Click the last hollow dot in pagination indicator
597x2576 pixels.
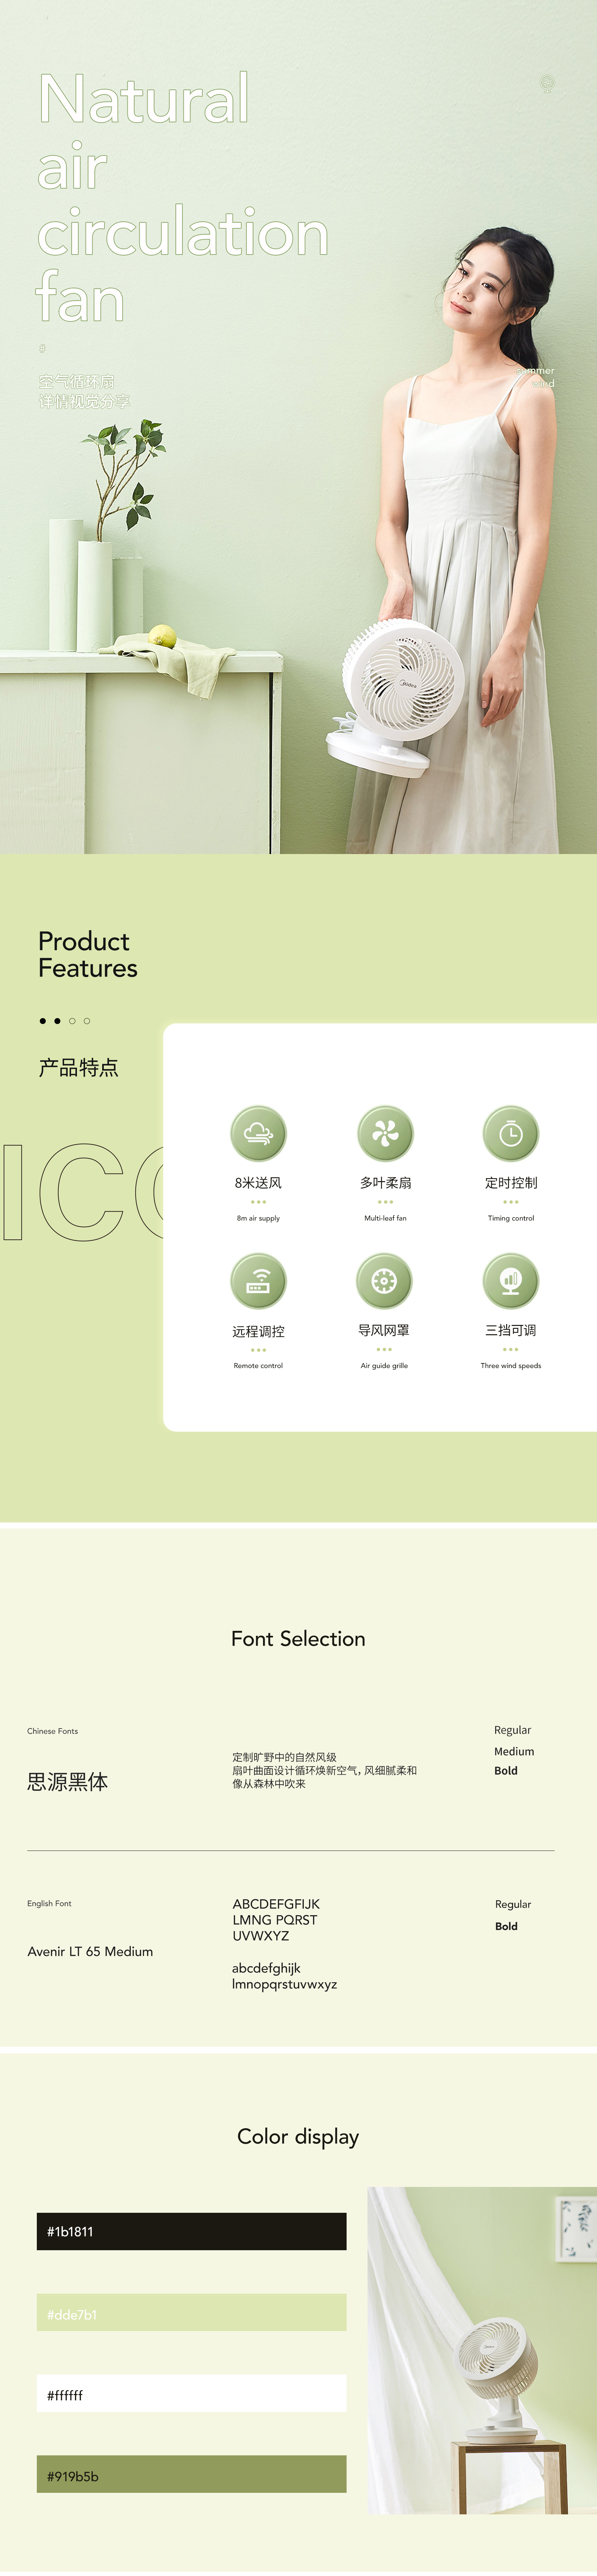[87, 1021]
